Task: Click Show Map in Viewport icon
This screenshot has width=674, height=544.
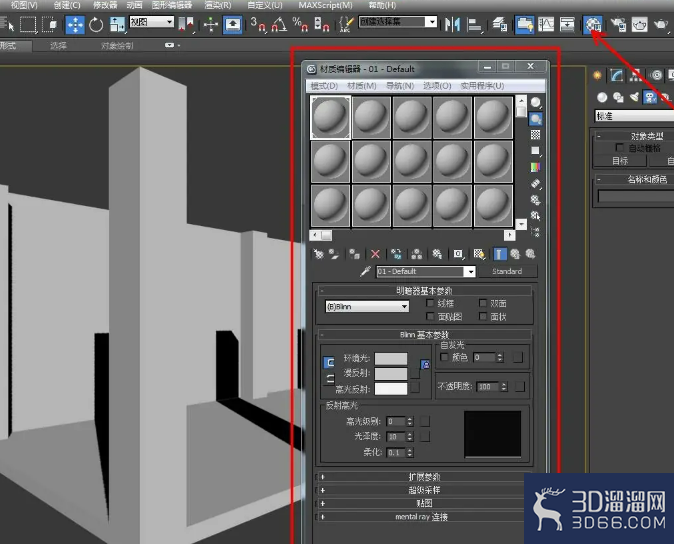Action: tap(479, 254)
